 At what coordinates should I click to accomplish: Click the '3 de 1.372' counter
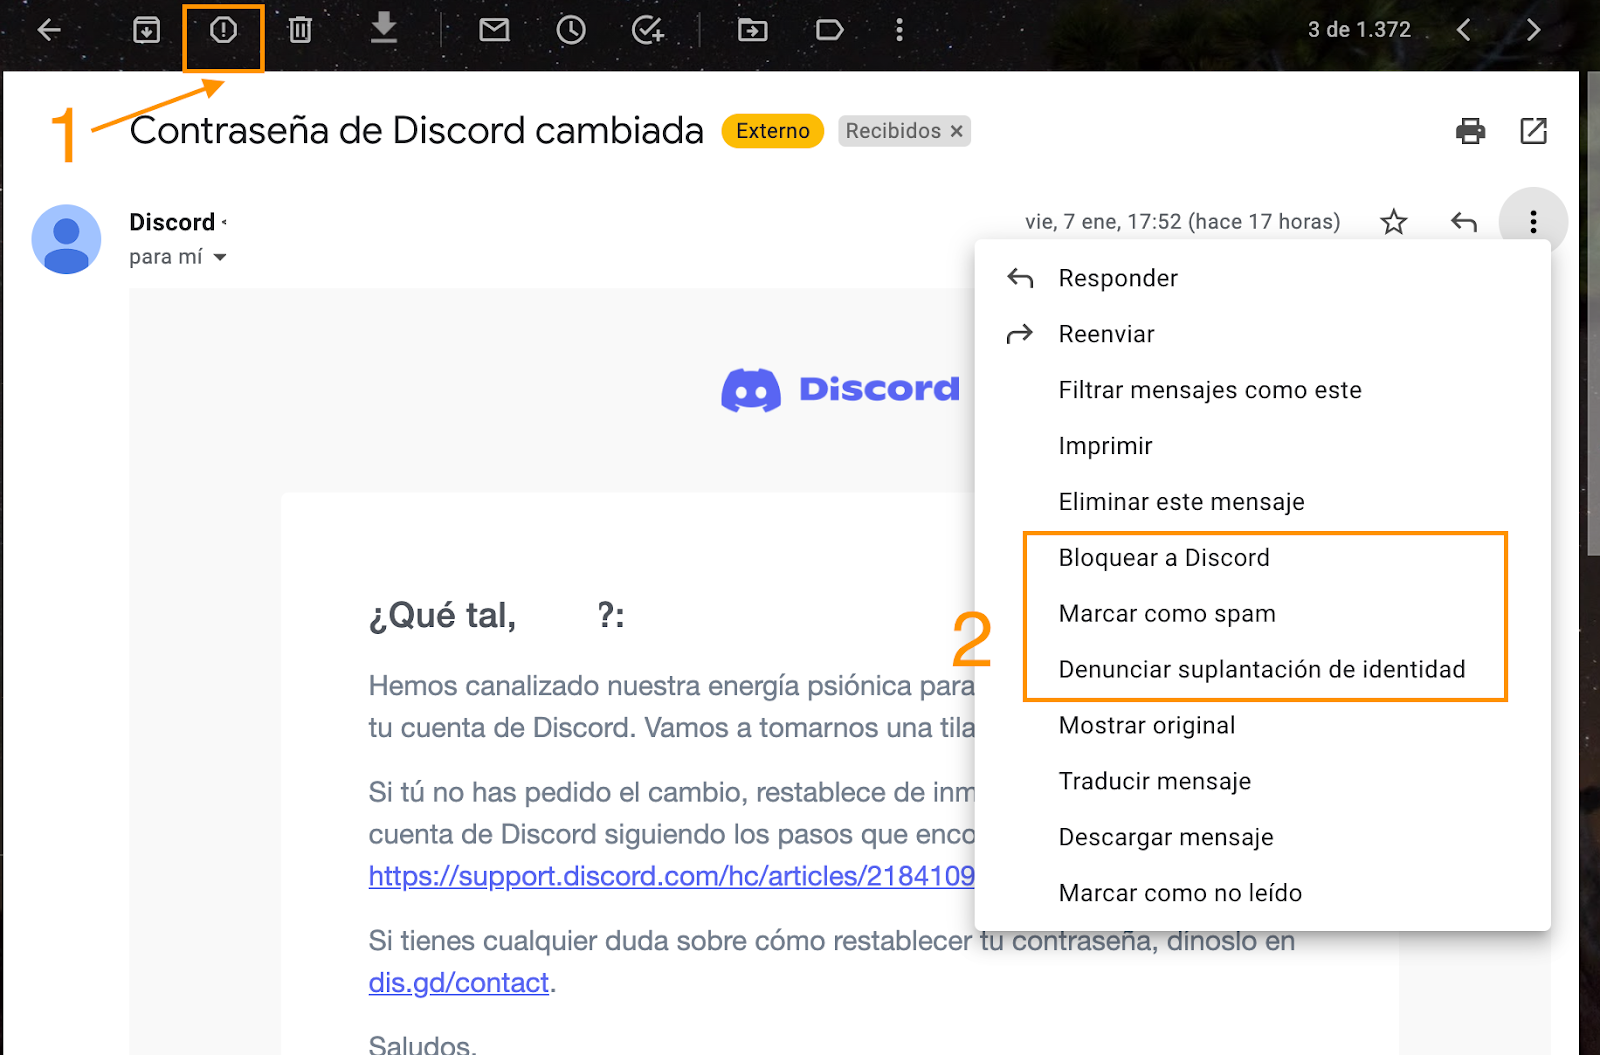tap(1359, 30)
